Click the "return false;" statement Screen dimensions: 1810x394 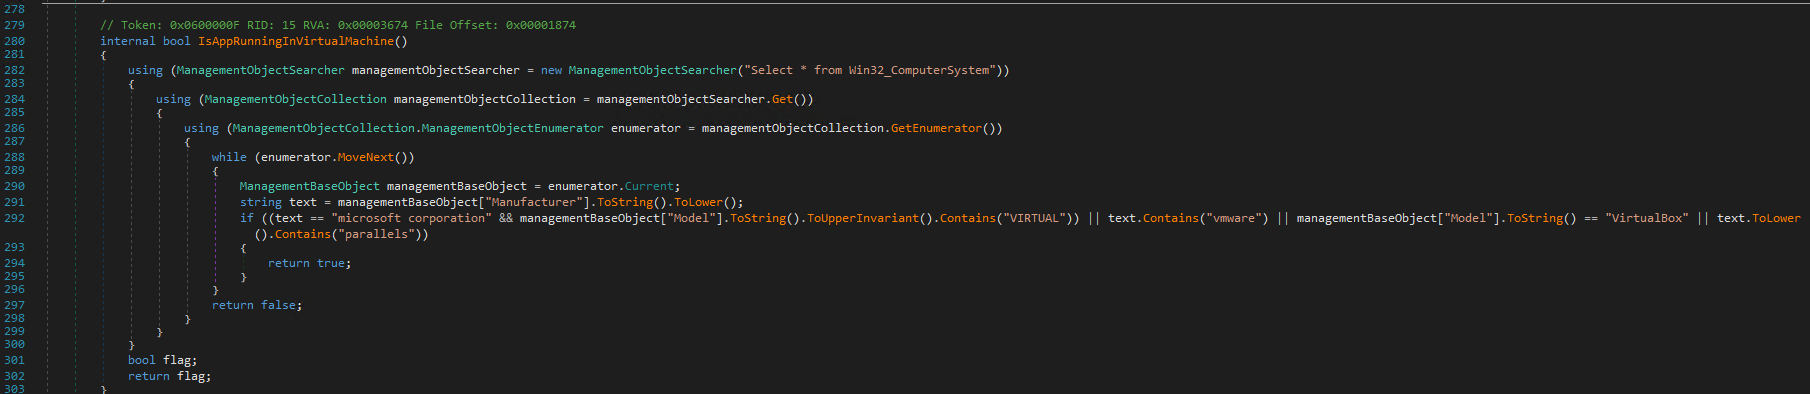point(257,305)
